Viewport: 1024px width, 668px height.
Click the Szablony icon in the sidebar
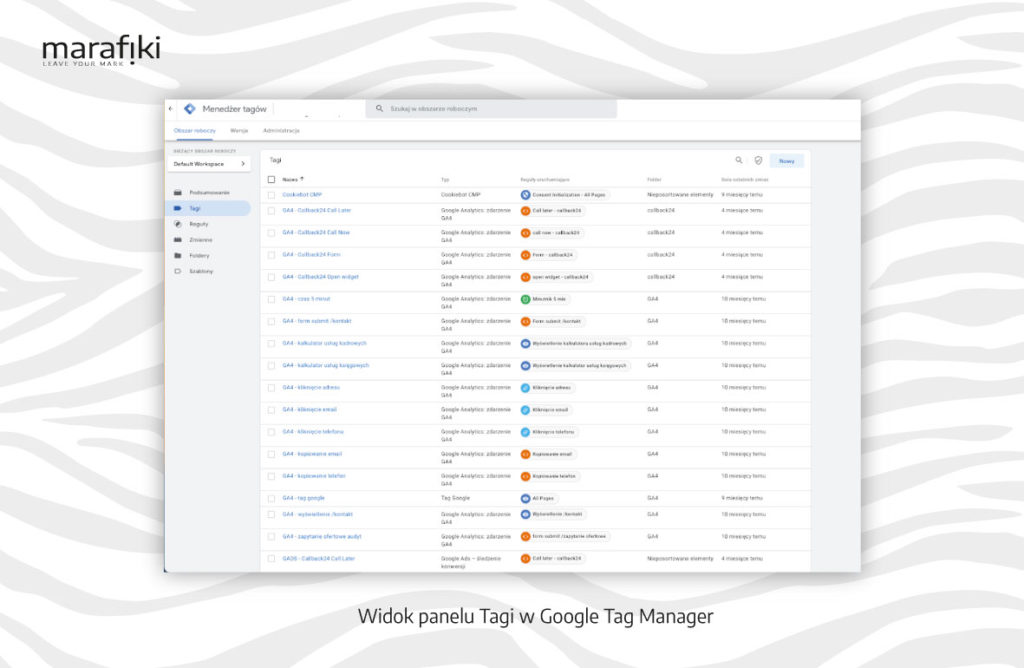[178, 271]
